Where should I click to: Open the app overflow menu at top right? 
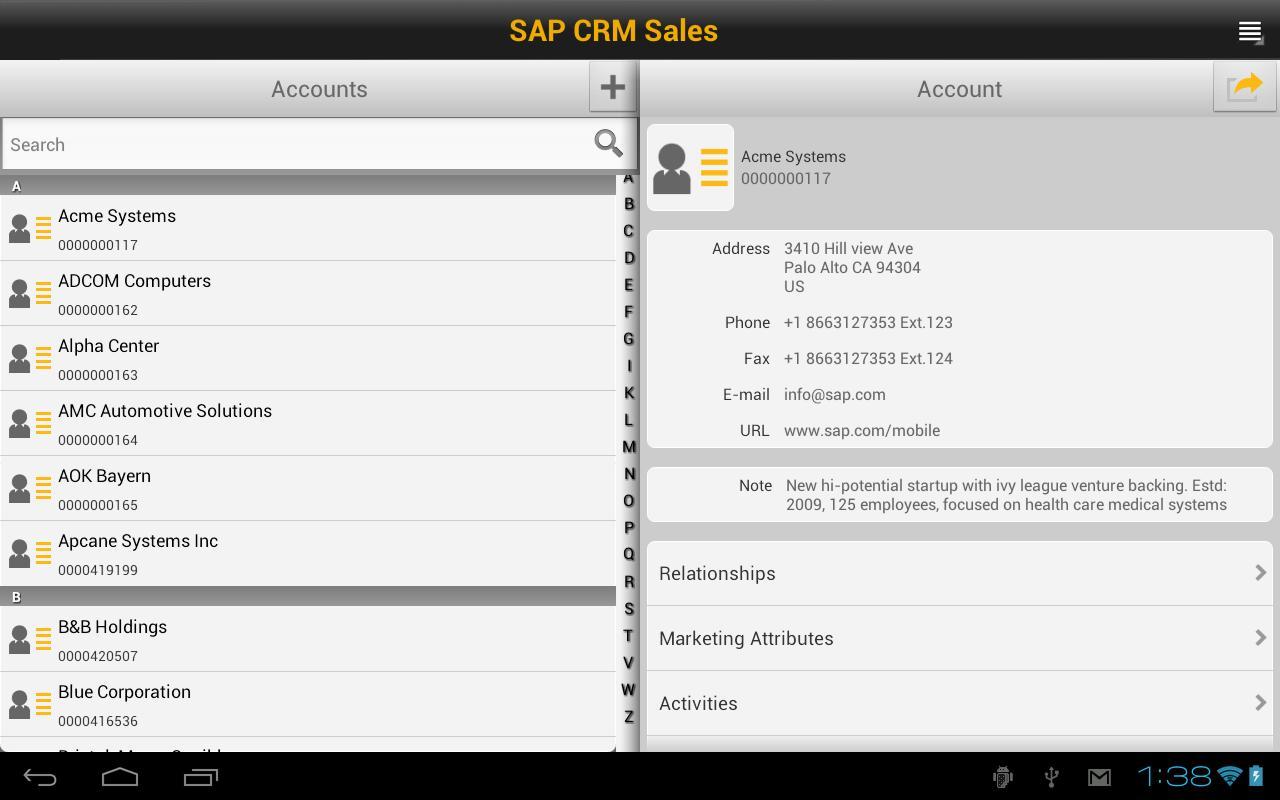1249,31
